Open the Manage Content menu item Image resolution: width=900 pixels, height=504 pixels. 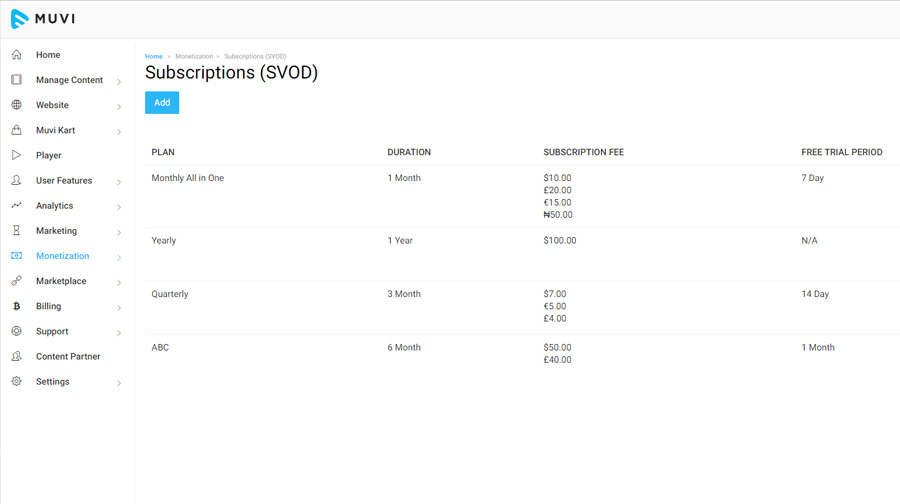pyautogui.click(x=69, y=80)
